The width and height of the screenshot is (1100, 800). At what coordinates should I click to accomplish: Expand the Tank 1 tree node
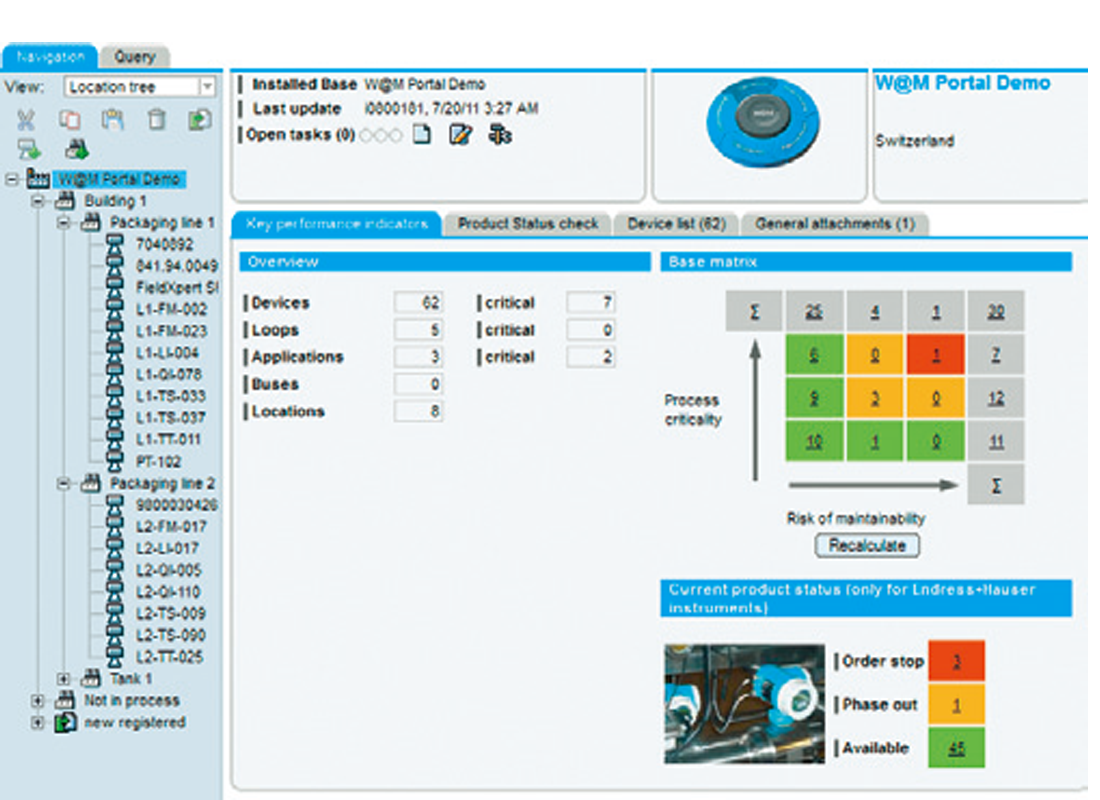coord(64,679)
